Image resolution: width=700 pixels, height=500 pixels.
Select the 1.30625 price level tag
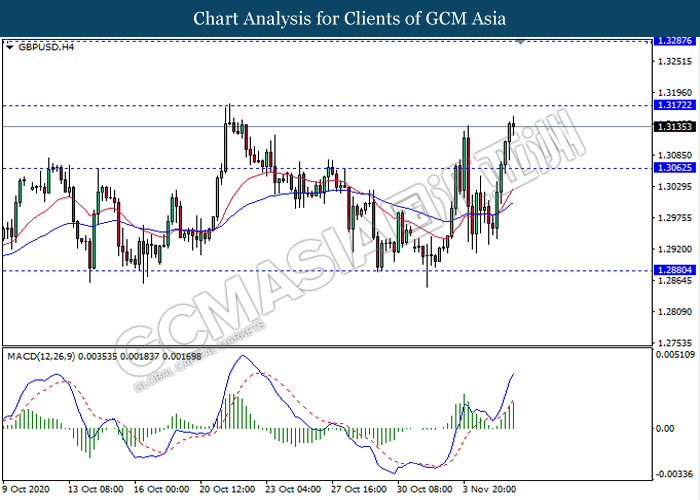(x=675, y=168)
